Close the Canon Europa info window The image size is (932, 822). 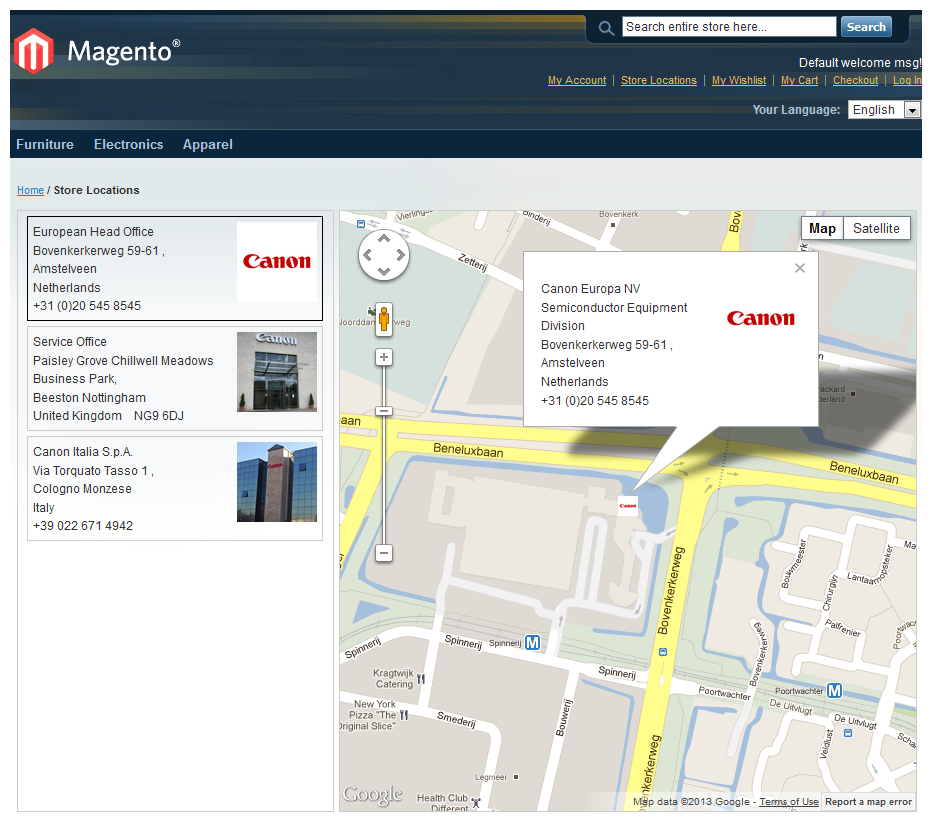click(x=800, y=268)
